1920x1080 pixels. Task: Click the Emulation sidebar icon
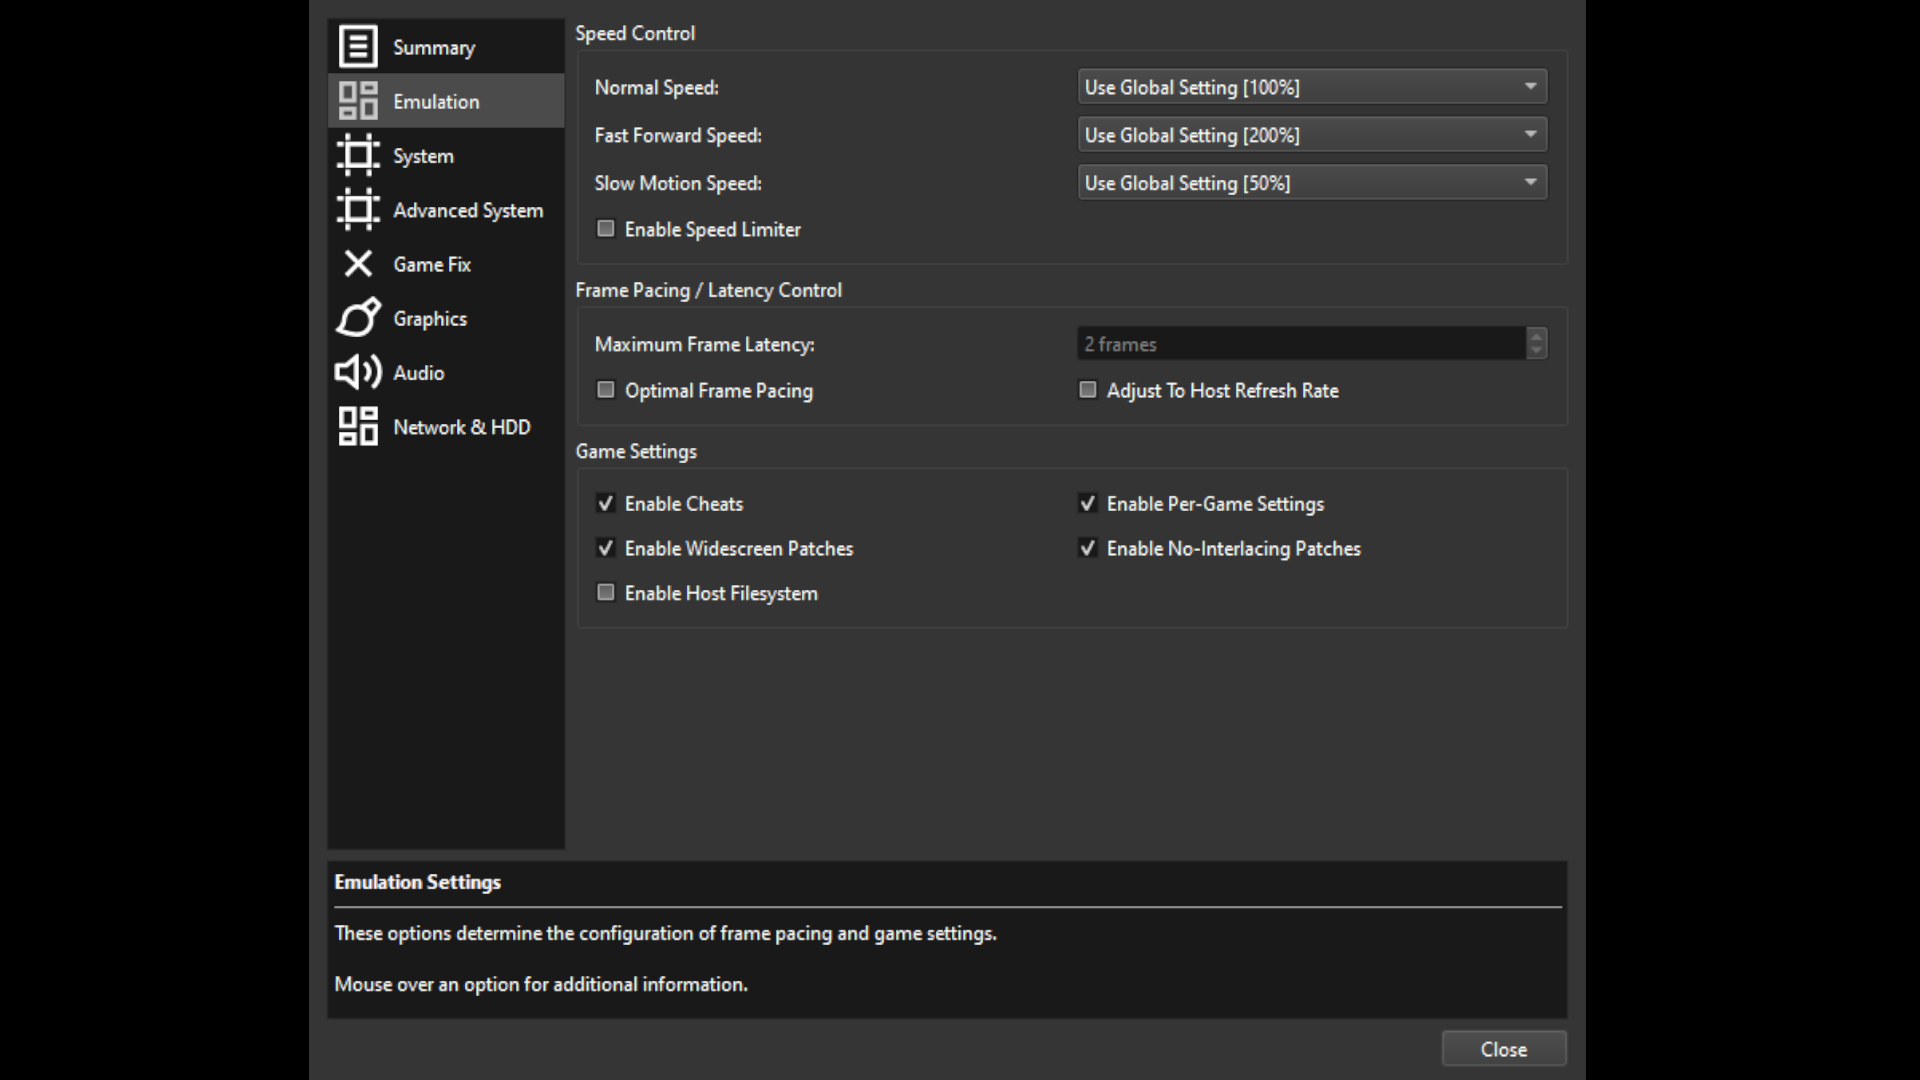coord(357,100)
